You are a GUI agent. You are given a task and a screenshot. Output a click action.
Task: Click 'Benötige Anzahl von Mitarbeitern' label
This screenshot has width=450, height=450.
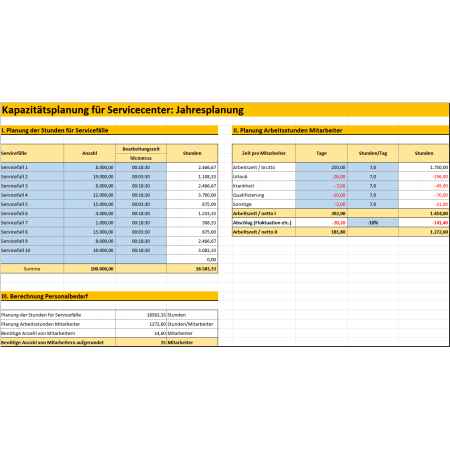pyautogui.click(x=58, y=333)
